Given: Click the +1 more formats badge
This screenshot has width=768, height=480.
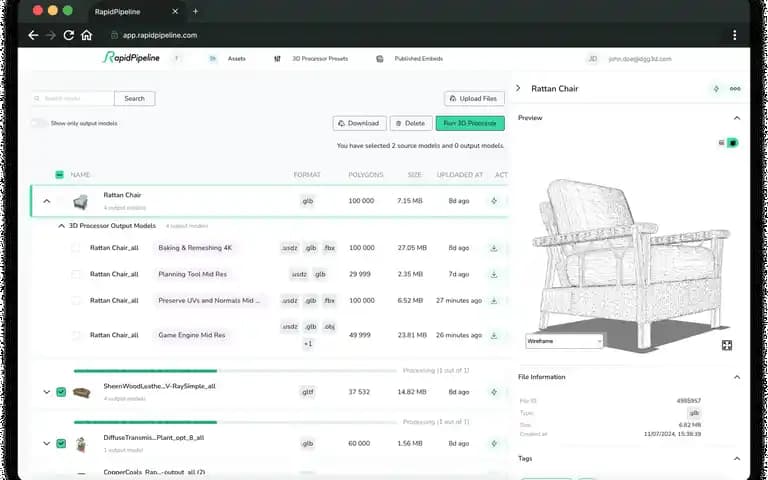Looking at the screenshot, I should (308, 344).
